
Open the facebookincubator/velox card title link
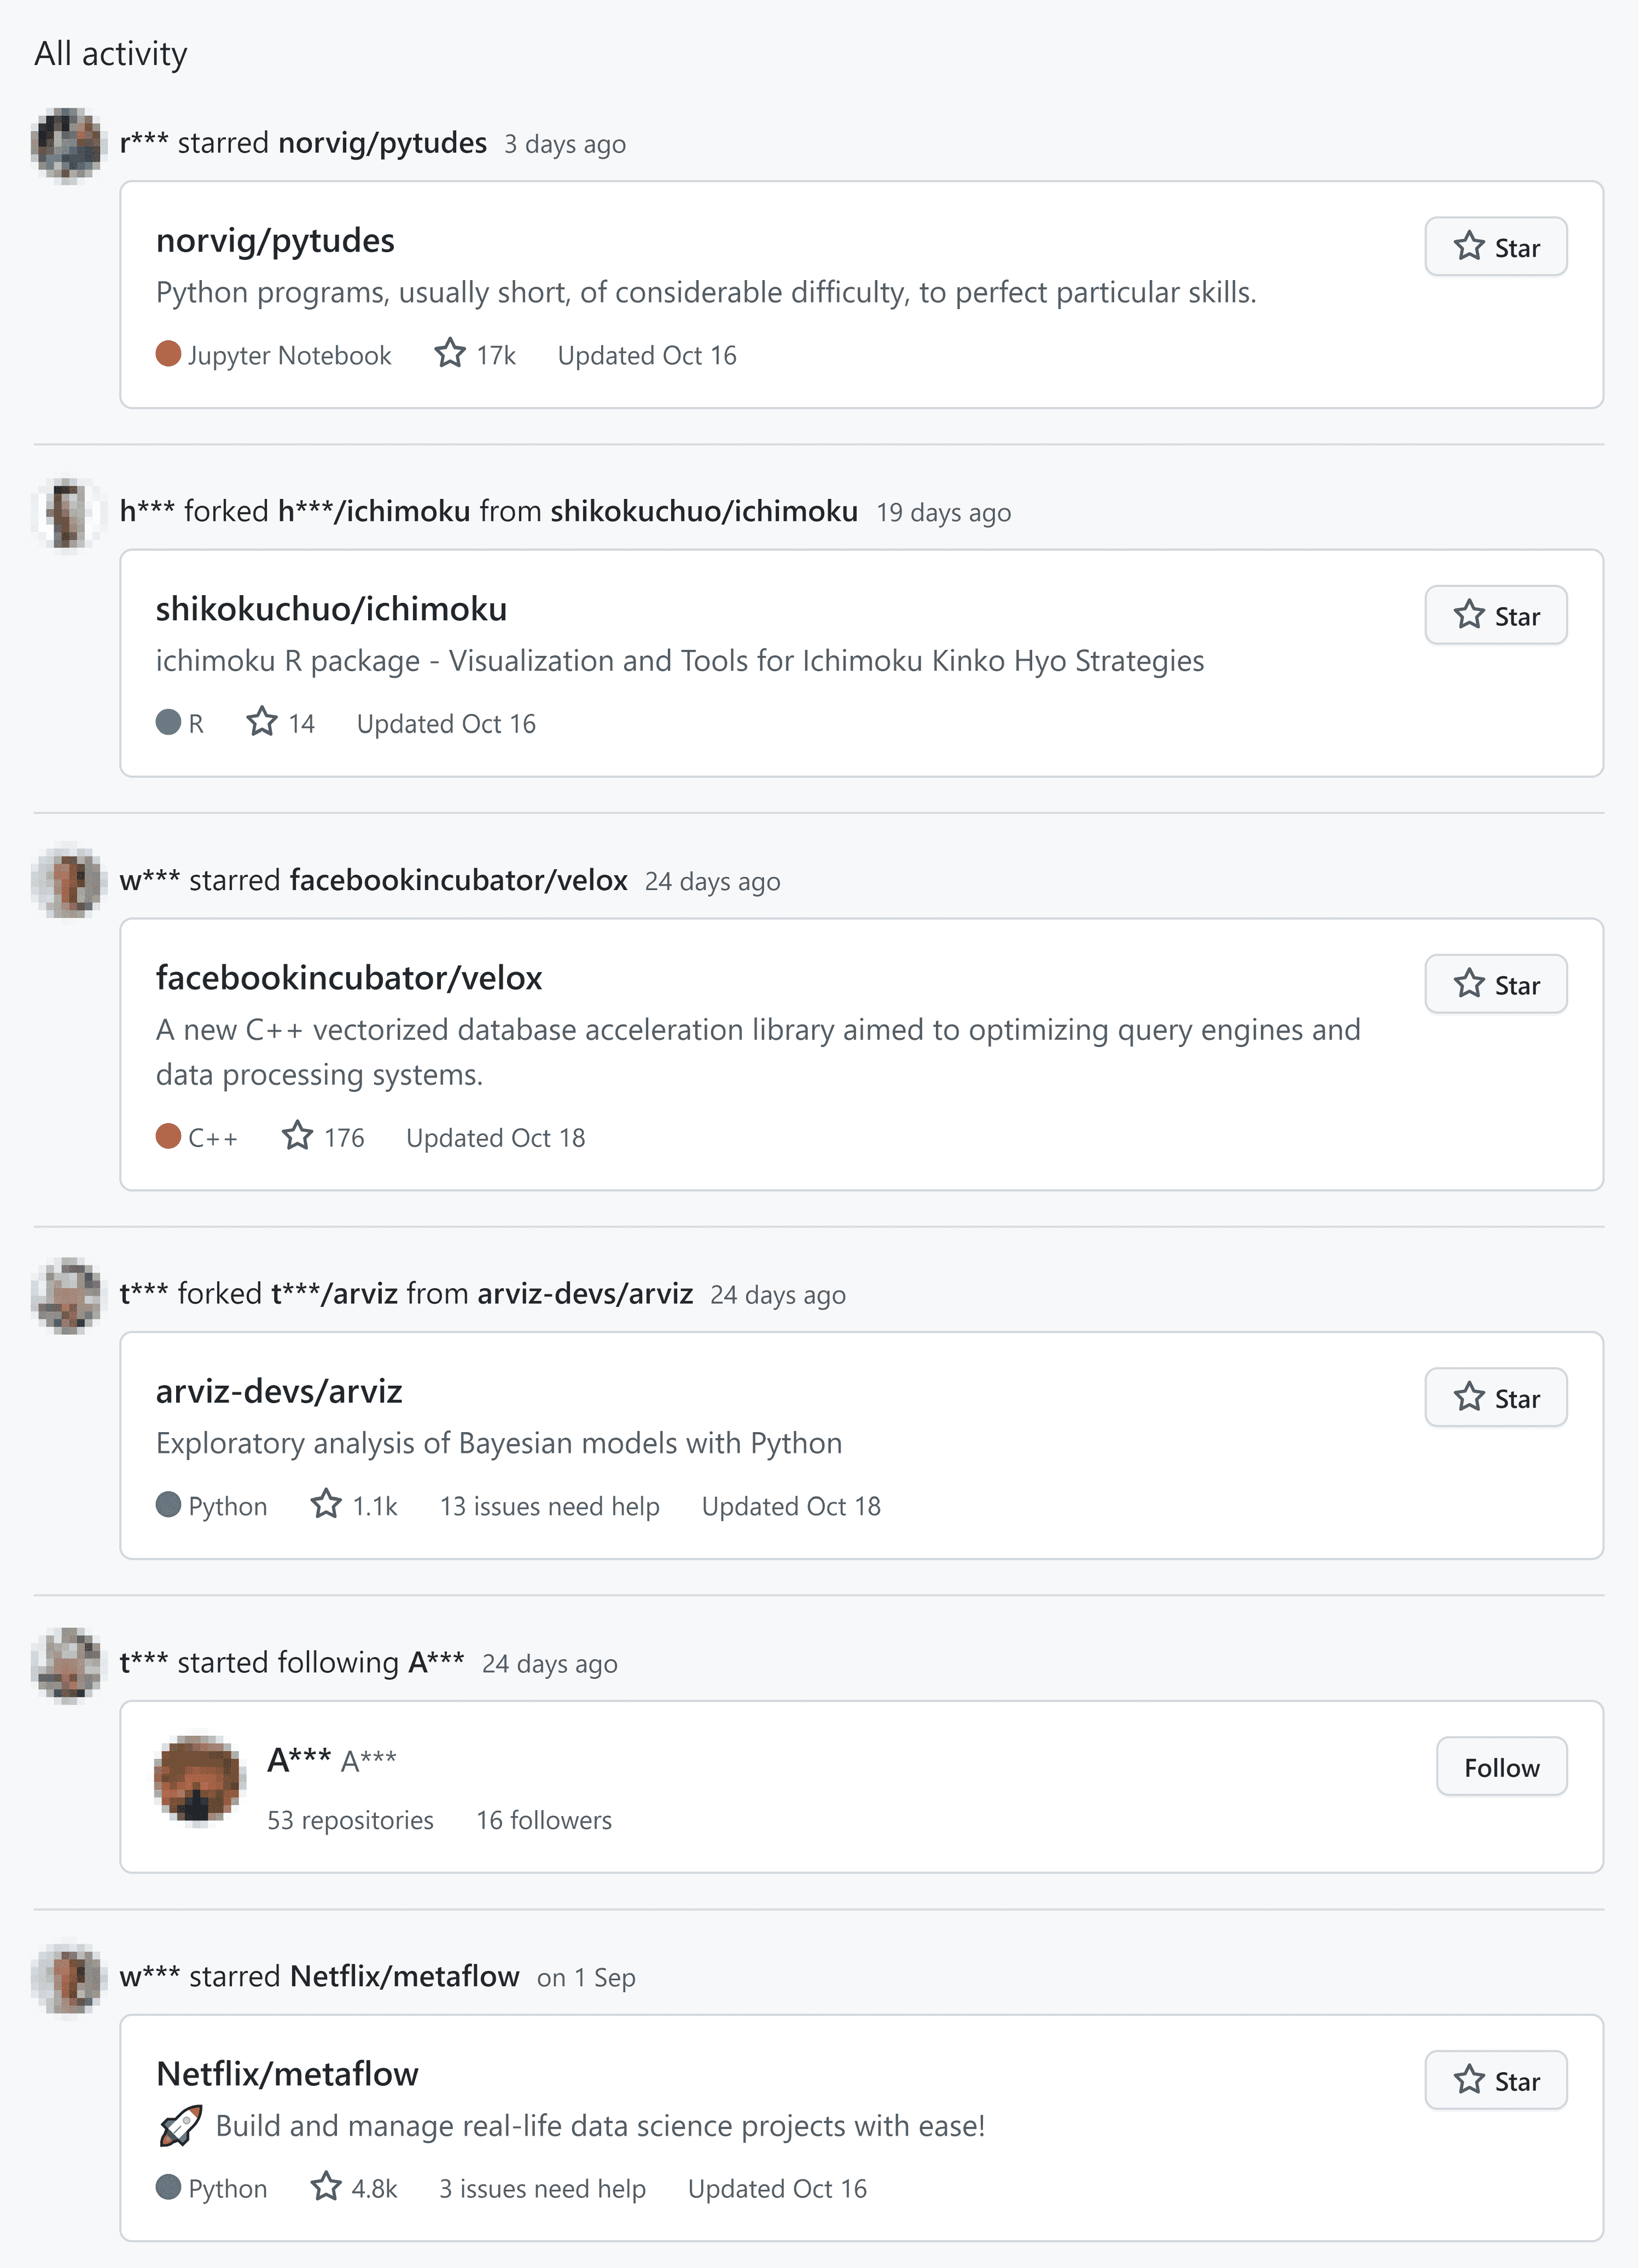[348, 978]
